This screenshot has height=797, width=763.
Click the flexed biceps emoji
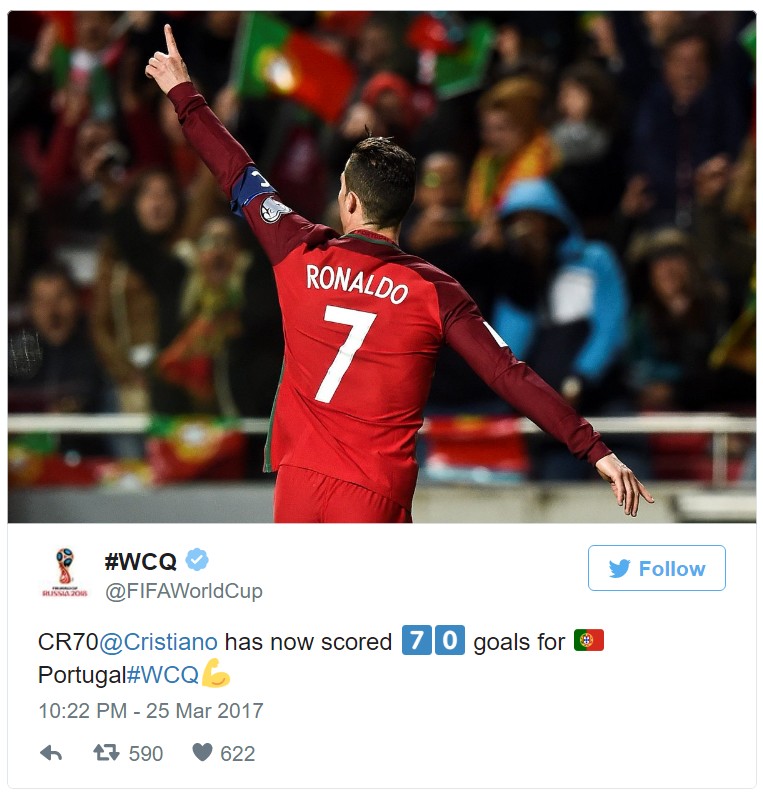click(x=216, y=673)
